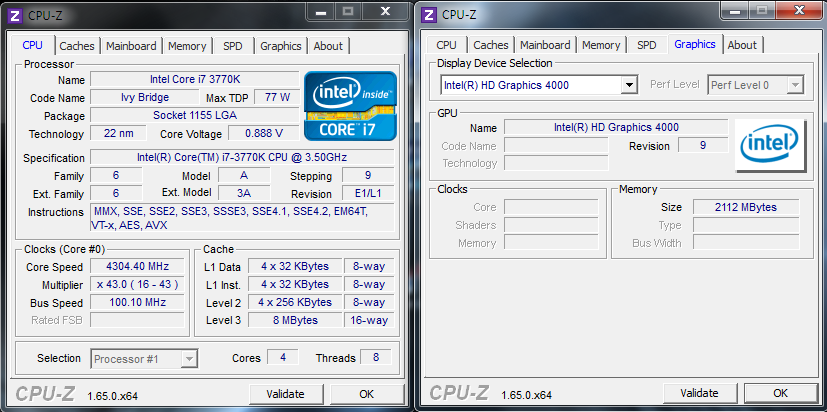Switch to CPU tab in right window
This screenshot has height=412, width=827.
[446, 45]
